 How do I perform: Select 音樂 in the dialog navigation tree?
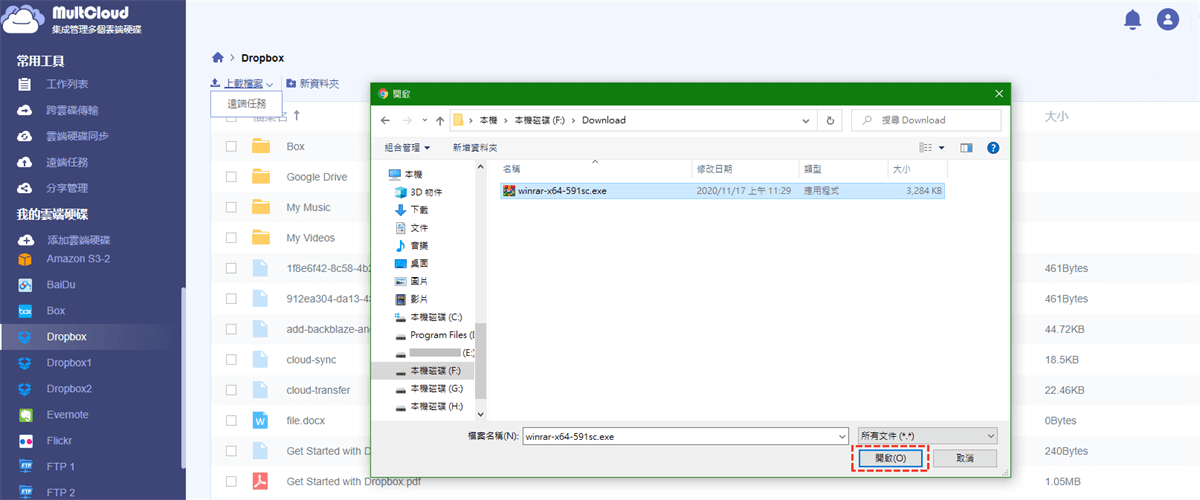click(x=419, y=246)
